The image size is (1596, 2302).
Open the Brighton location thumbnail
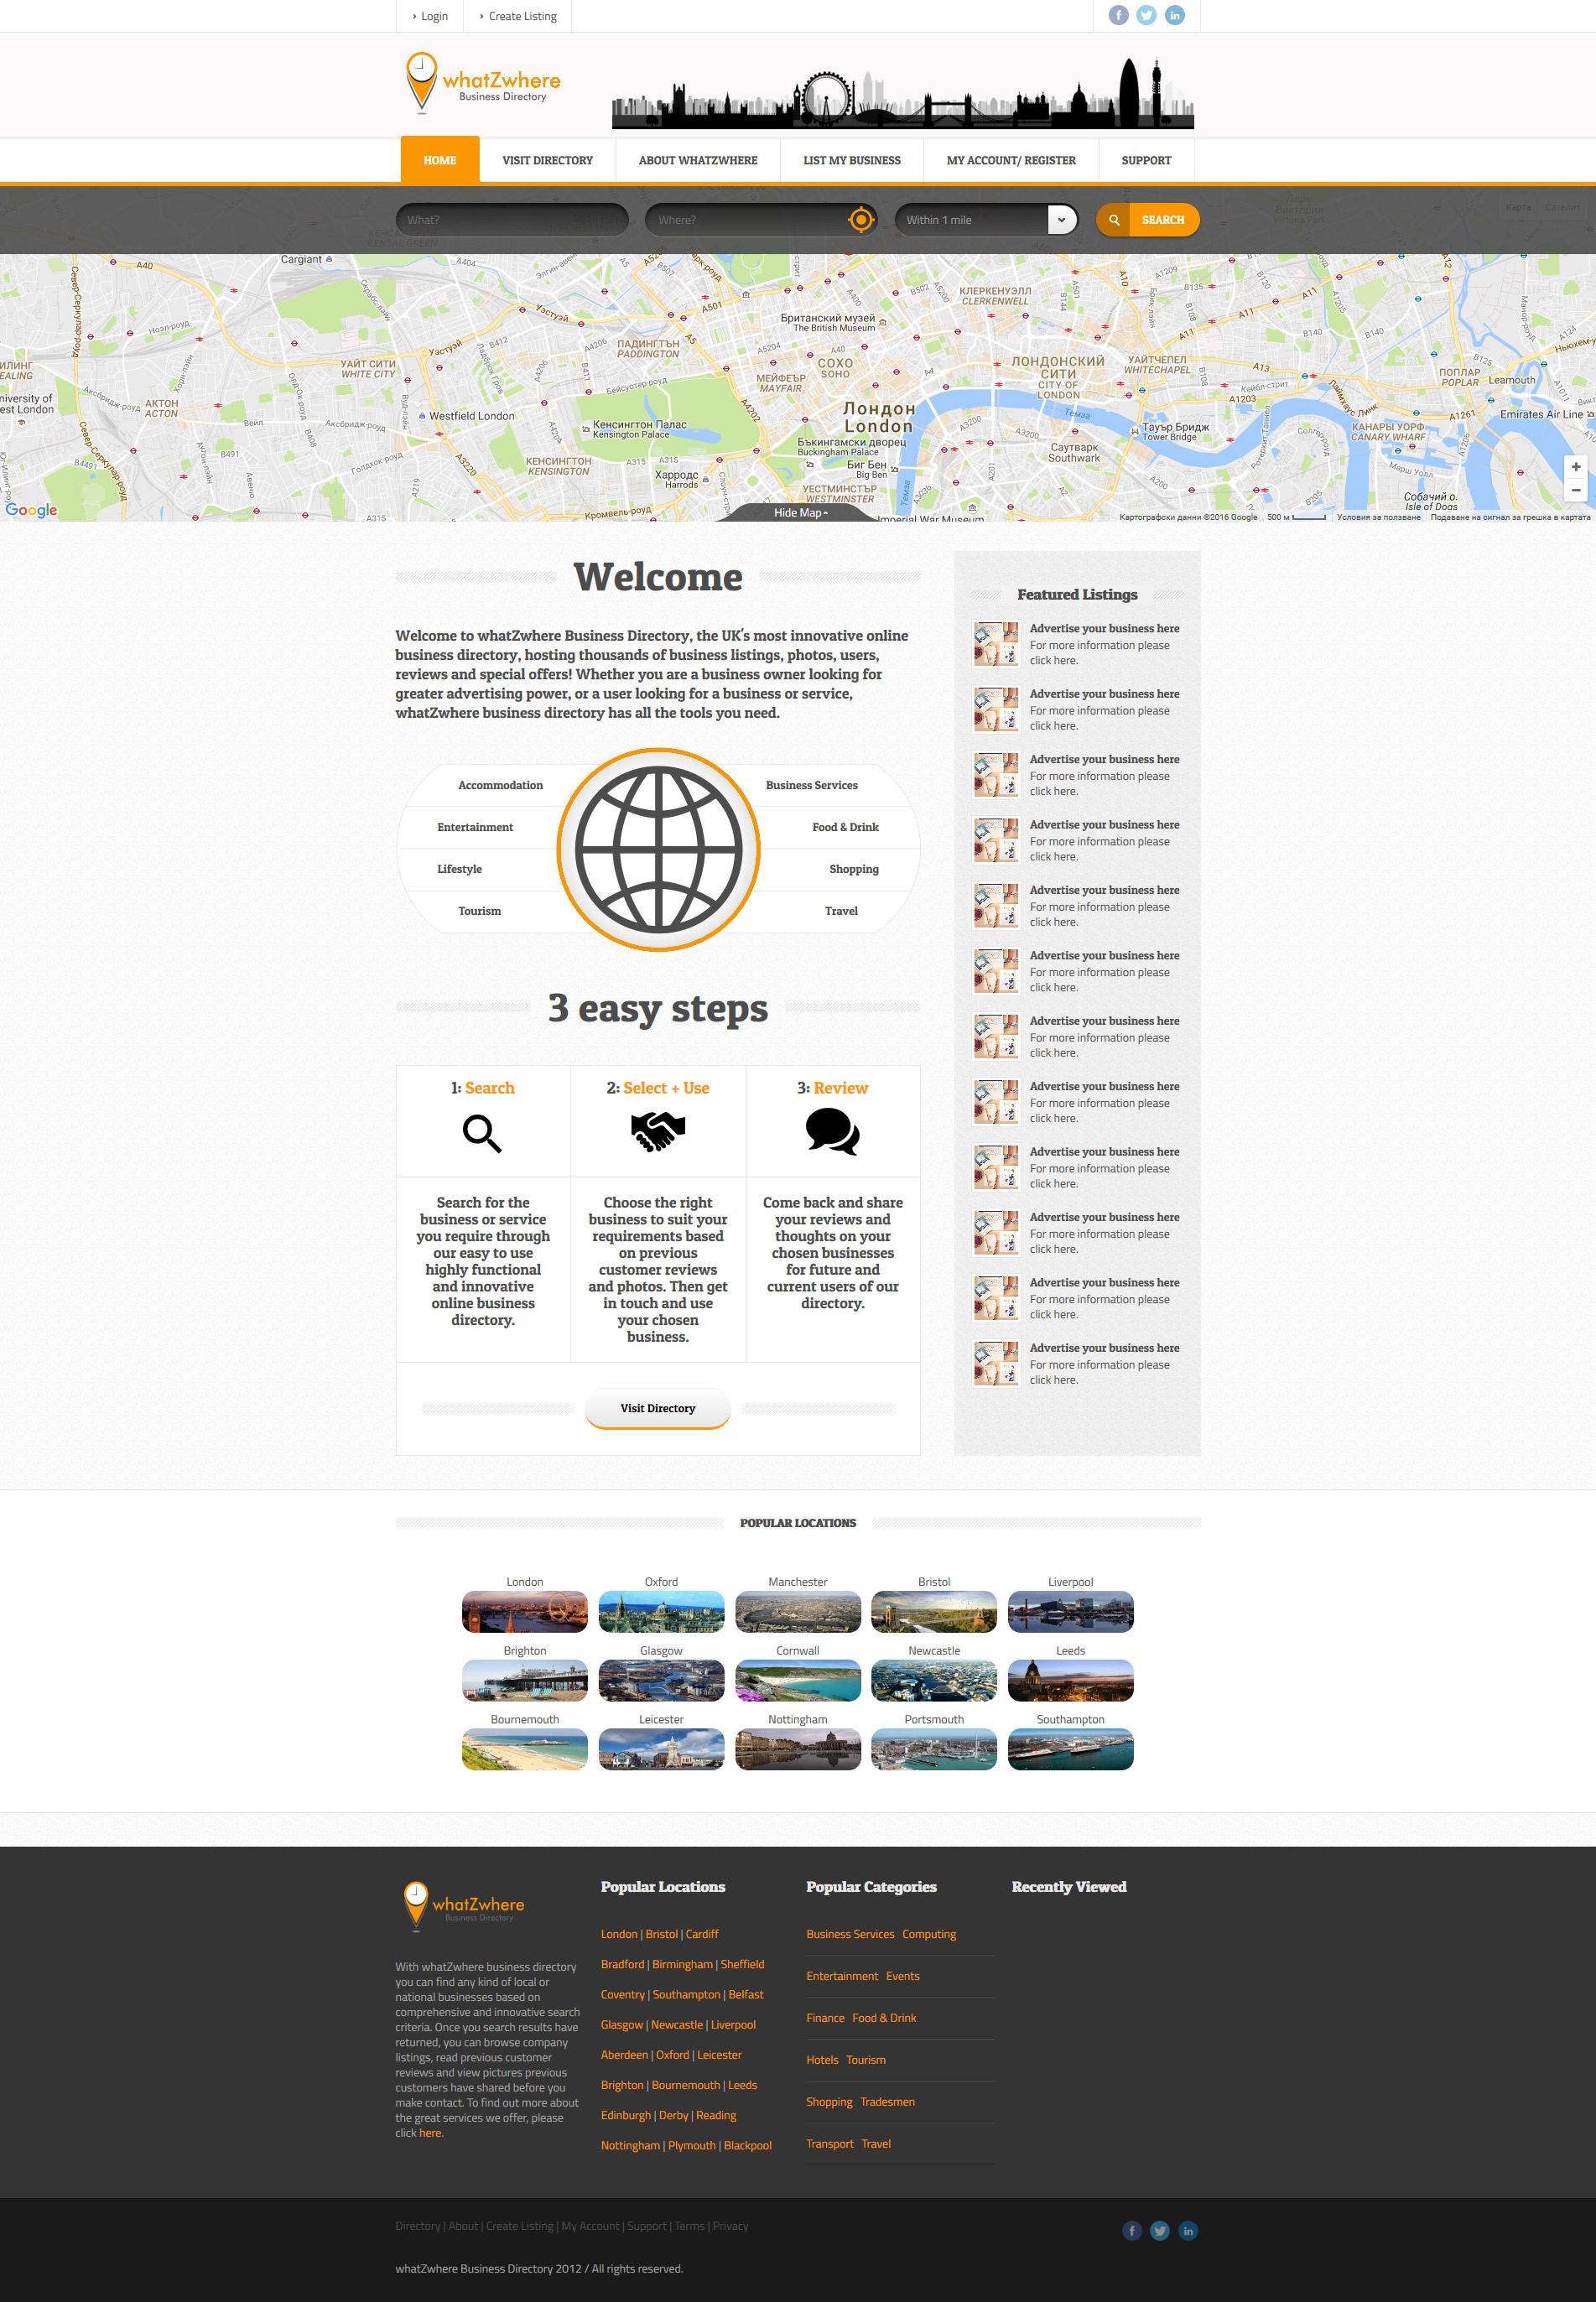[x=524, y=1680]
